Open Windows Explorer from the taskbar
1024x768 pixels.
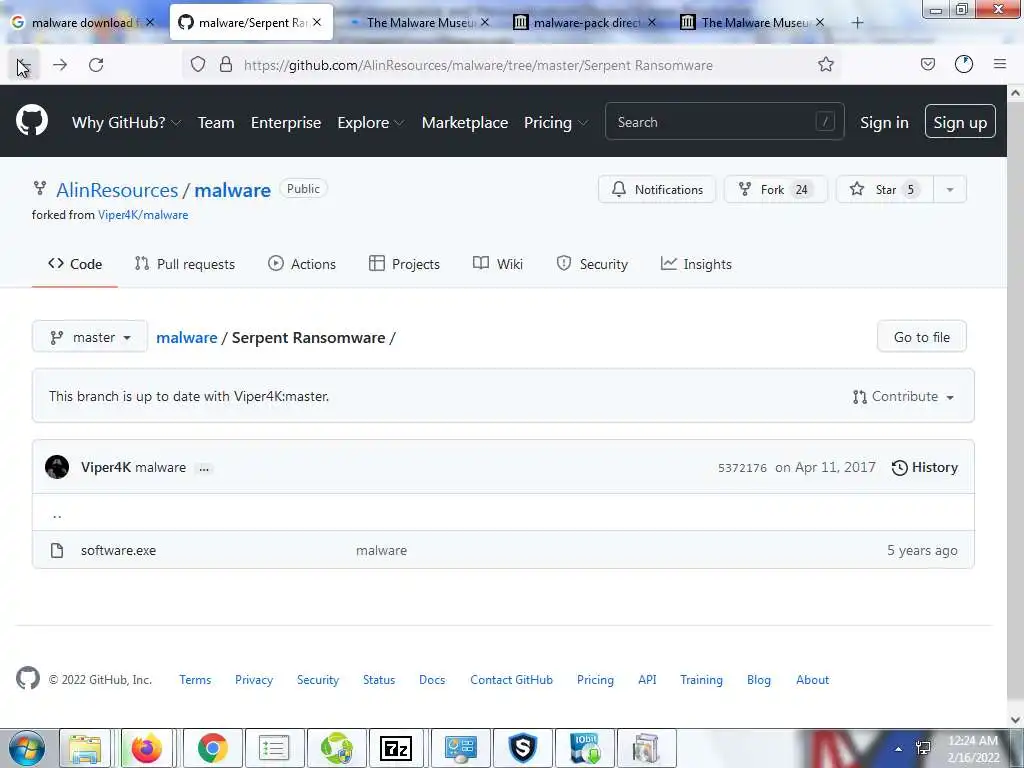pos(85,748)
